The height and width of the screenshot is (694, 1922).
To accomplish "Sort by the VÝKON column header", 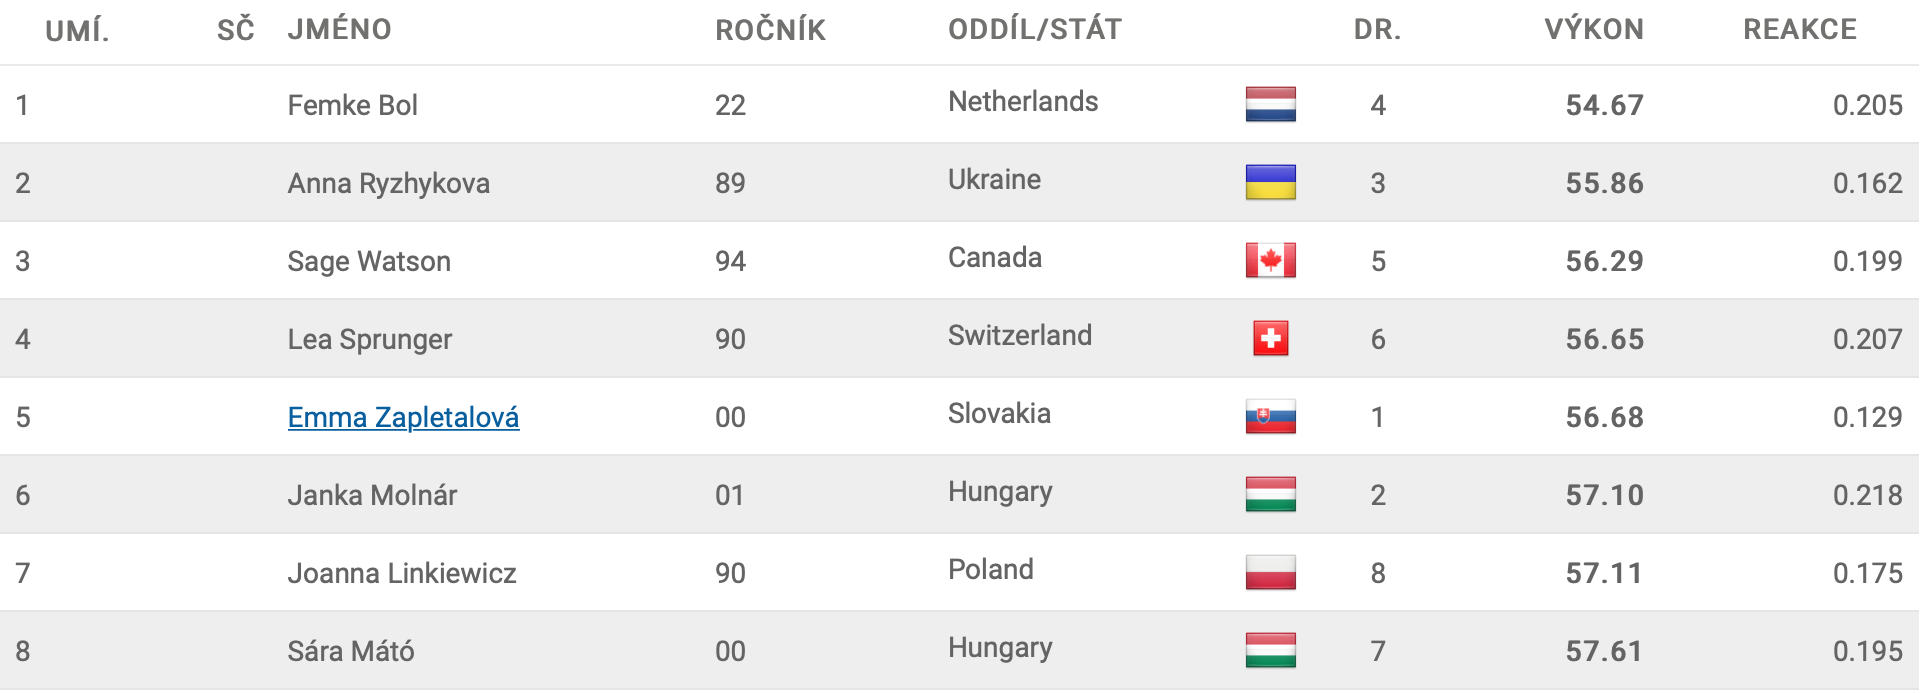I will (x=1594, y=29).
